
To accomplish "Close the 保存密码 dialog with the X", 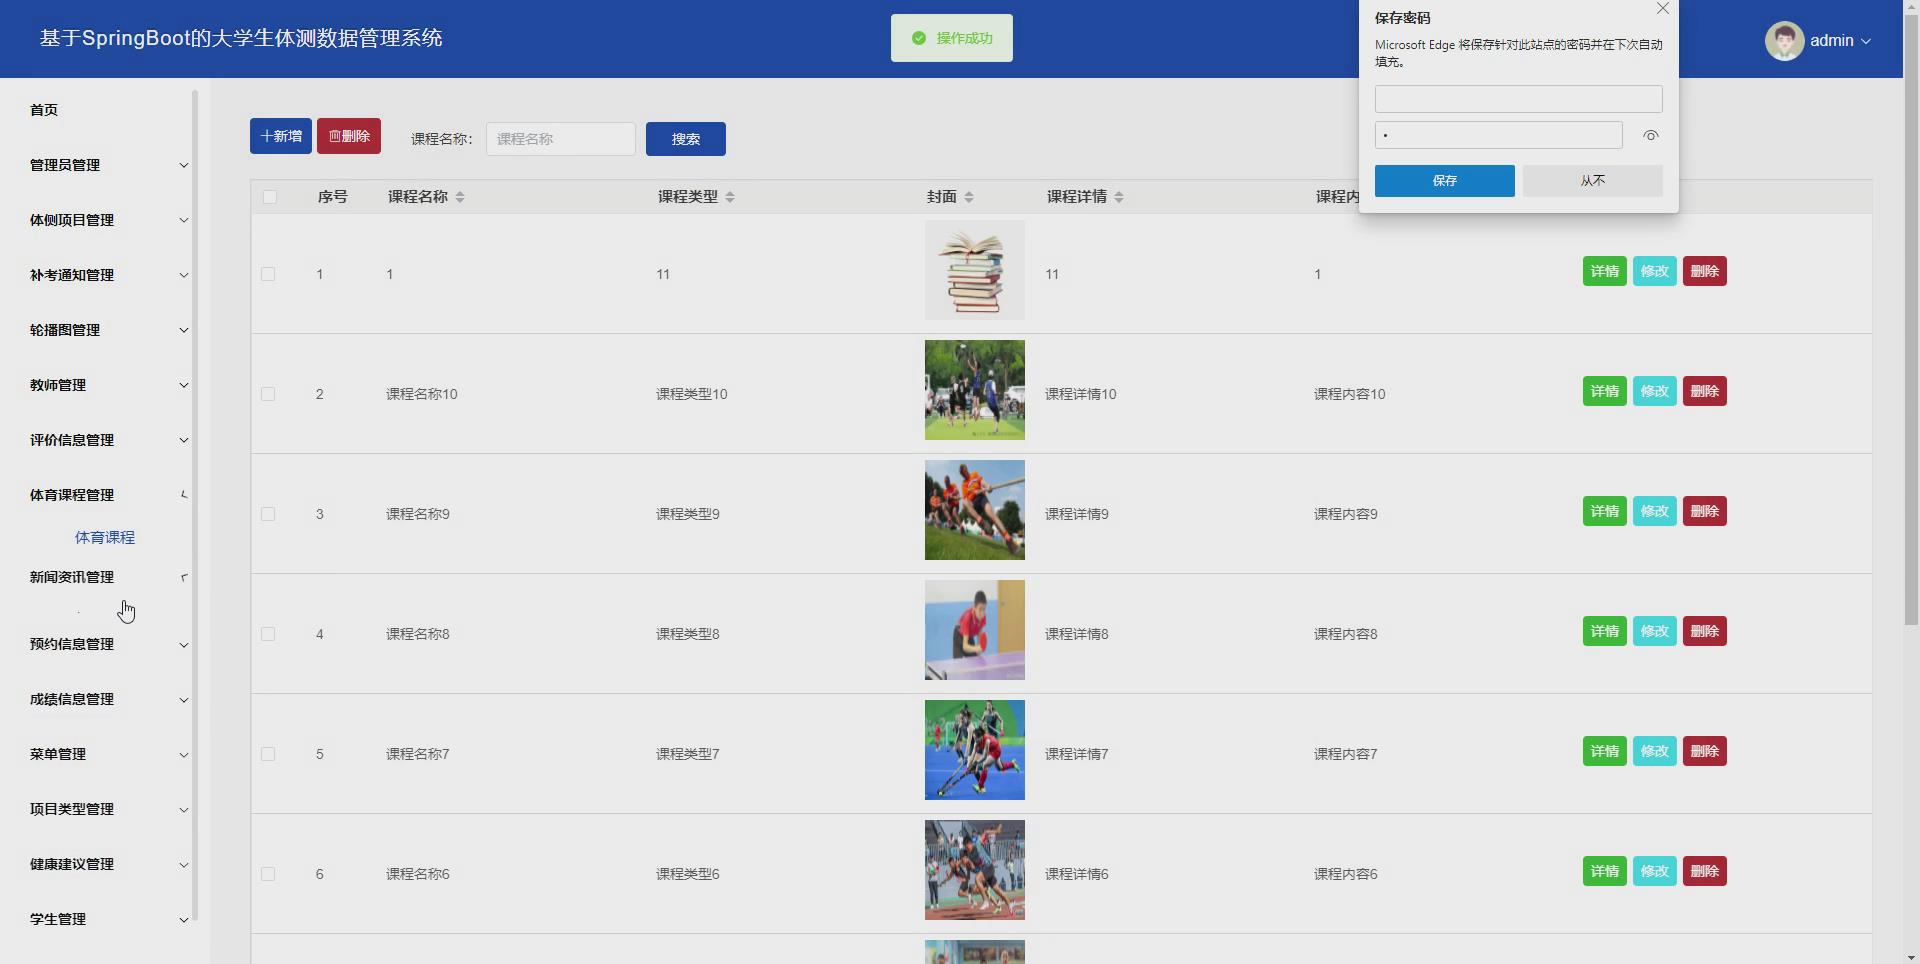I will point(1662,9).
